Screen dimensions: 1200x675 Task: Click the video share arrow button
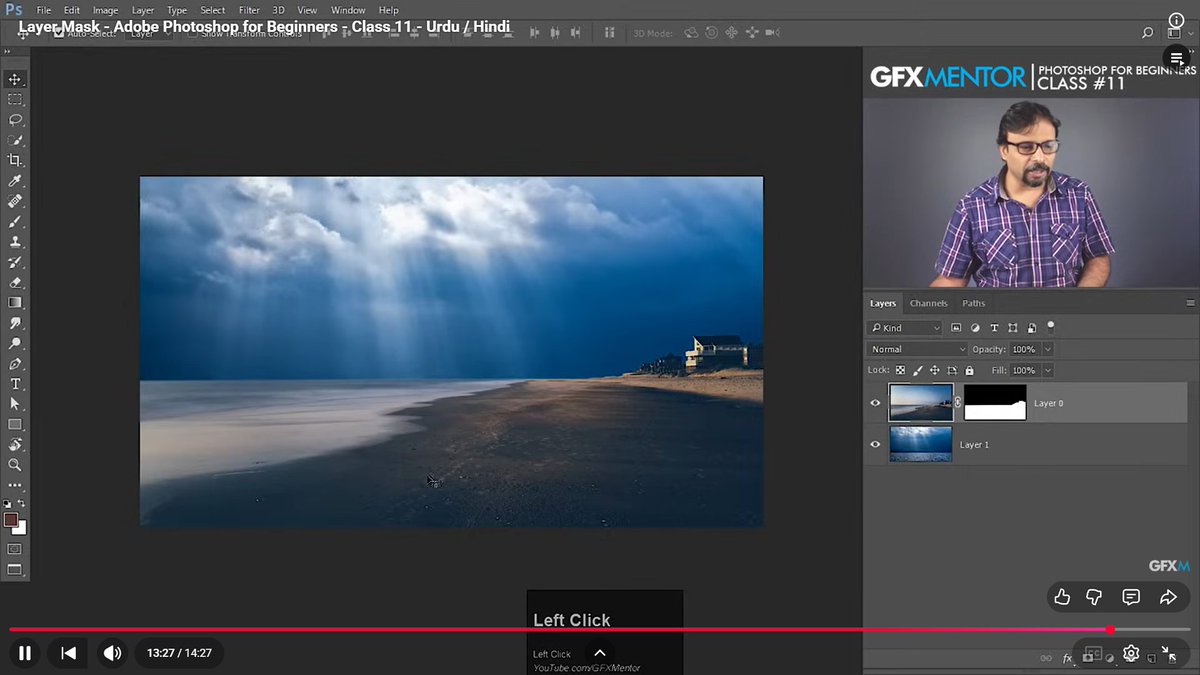1168,597
